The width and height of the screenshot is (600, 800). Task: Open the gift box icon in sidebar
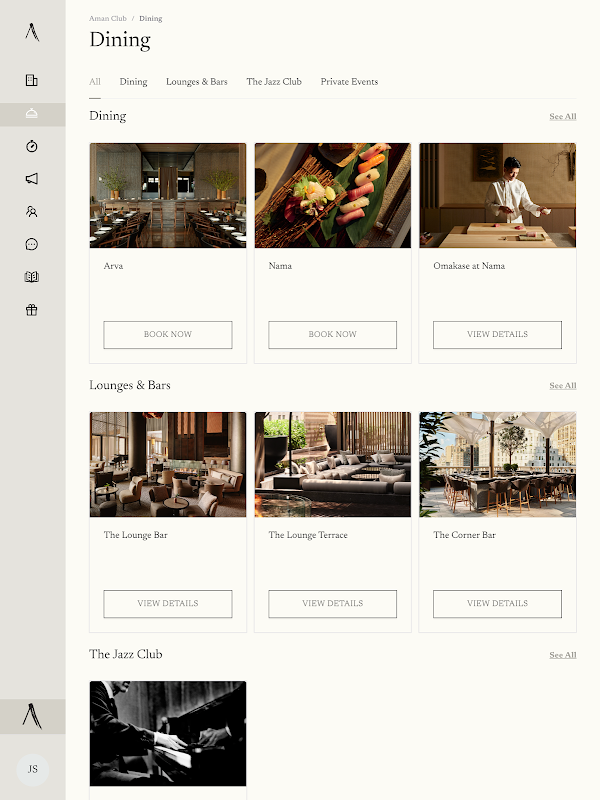click(x=32, y=310)
